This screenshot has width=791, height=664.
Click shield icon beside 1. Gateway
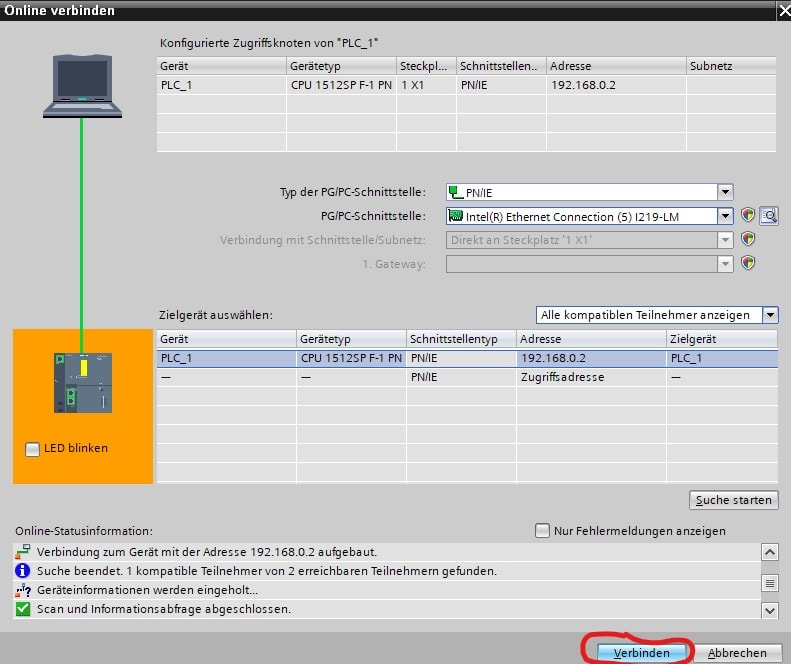coord(747,263)
